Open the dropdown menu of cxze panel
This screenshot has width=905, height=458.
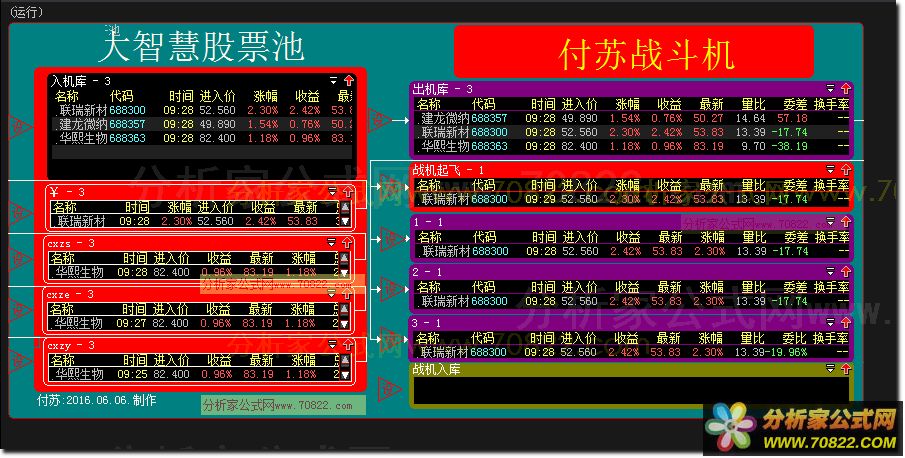[331, 294]
